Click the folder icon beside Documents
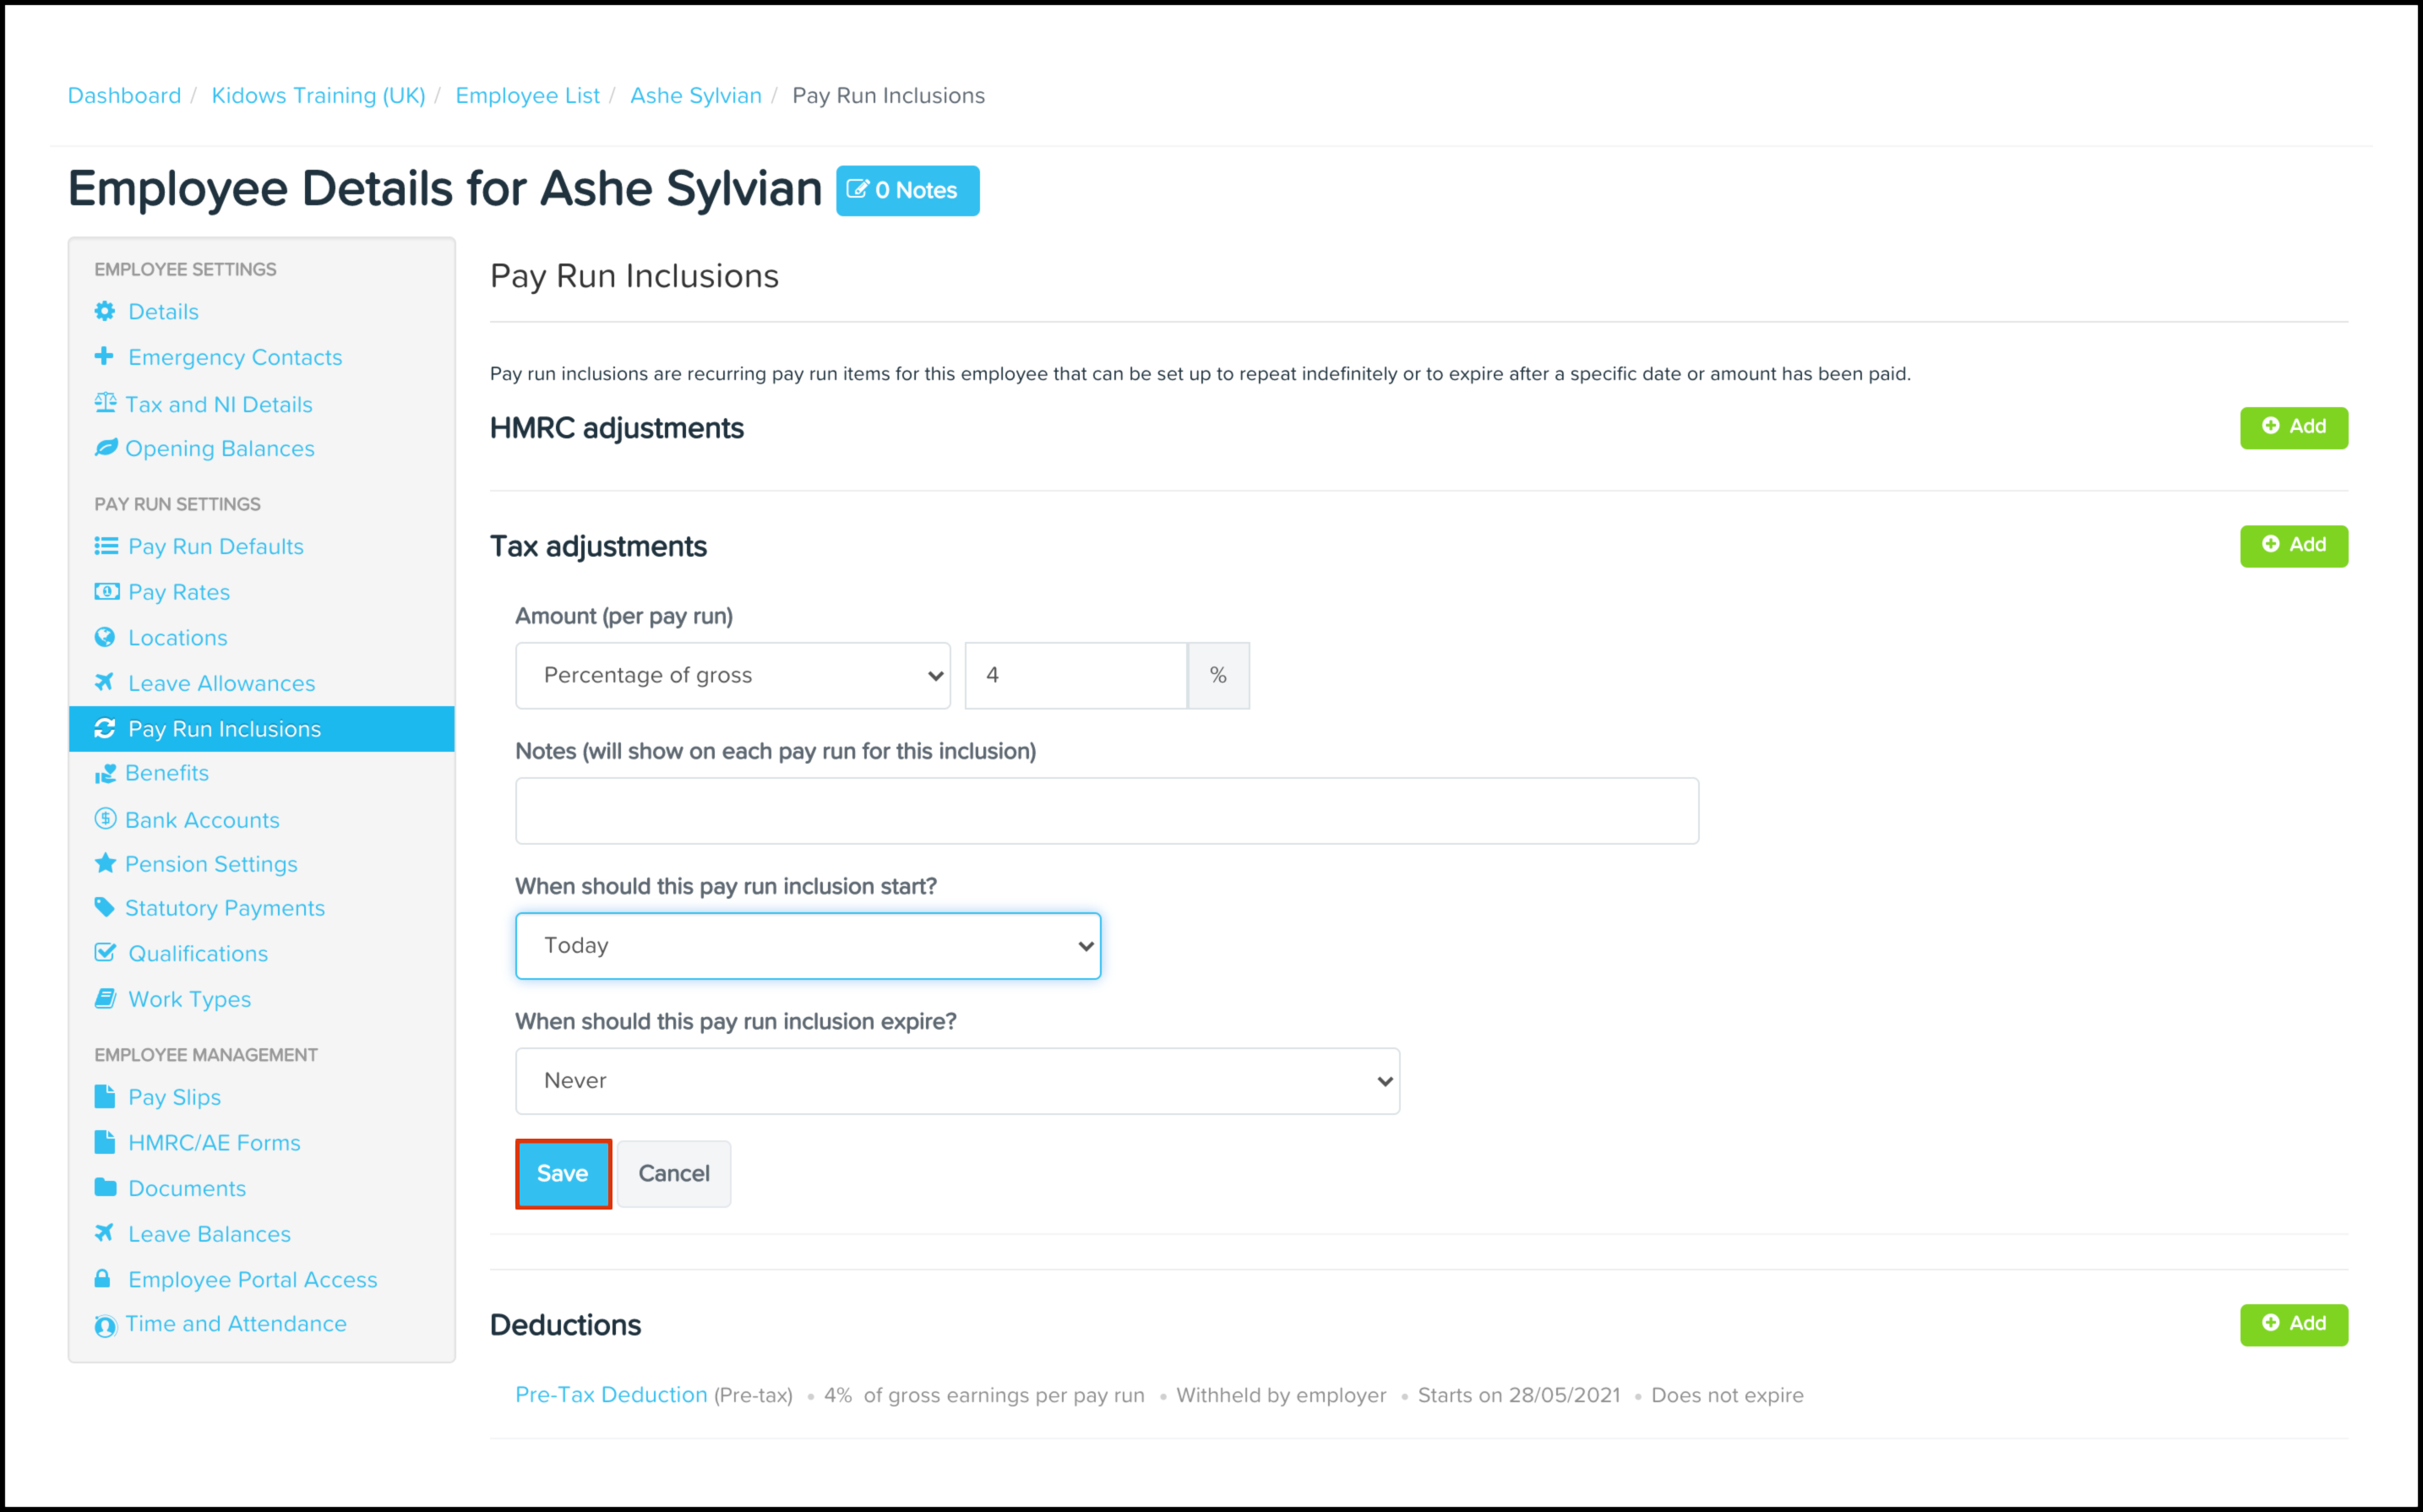Screen dimensions: 2423x1512 [x=105, y=1188]
